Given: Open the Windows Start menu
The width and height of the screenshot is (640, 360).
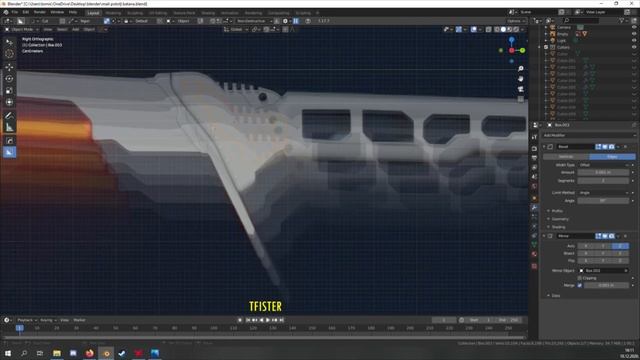Looking at the screenshot, I should tap(7, 353).
